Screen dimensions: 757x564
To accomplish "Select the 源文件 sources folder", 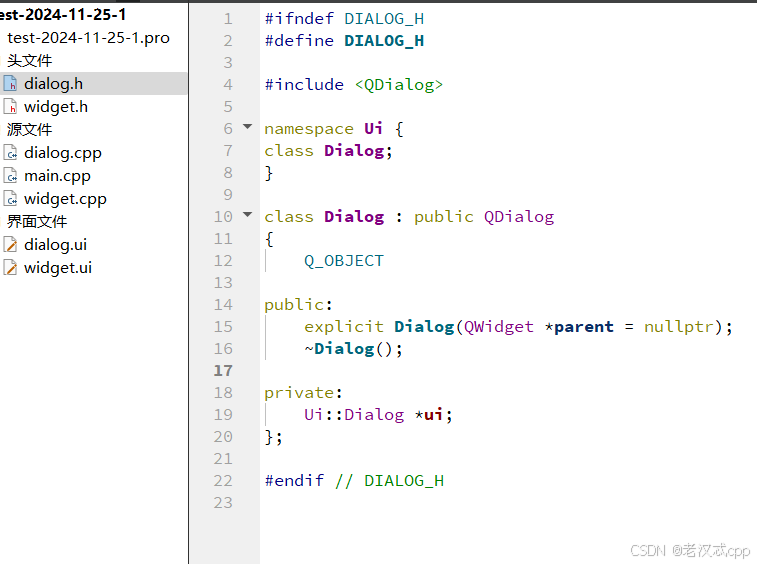I will point(29,130).
